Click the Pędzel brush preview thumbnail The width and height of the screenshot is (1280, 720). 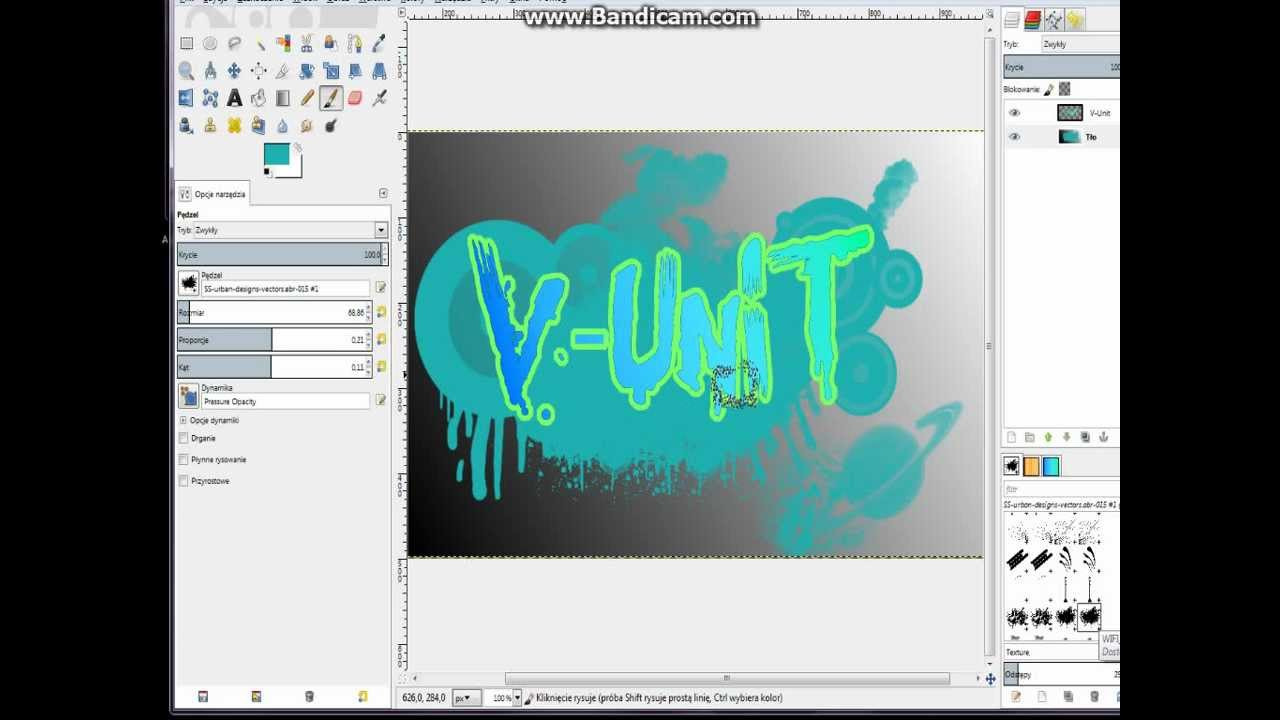pyautogui.click(x=188, y=283)
